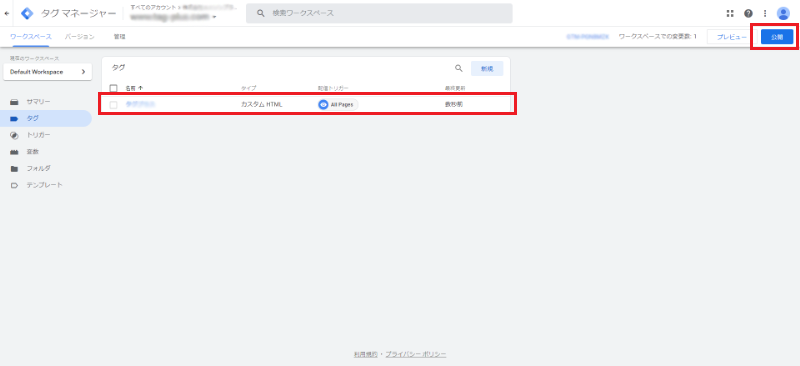Open the three-dot more options menu
Viewport: 800px width, 366px height.
pyautogui.click(x=765, y=14)
